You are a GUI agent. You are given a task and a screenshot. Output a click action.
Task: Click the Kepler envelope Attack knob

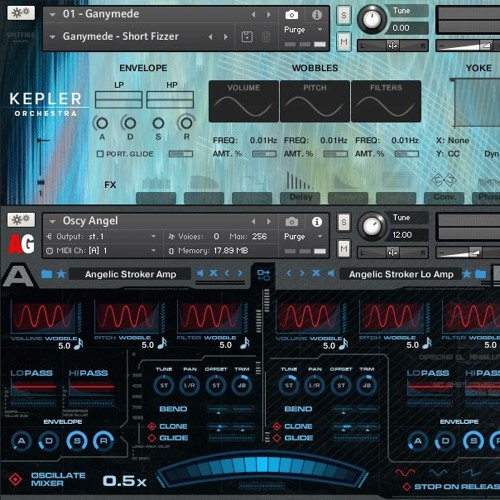coord(102,123)
